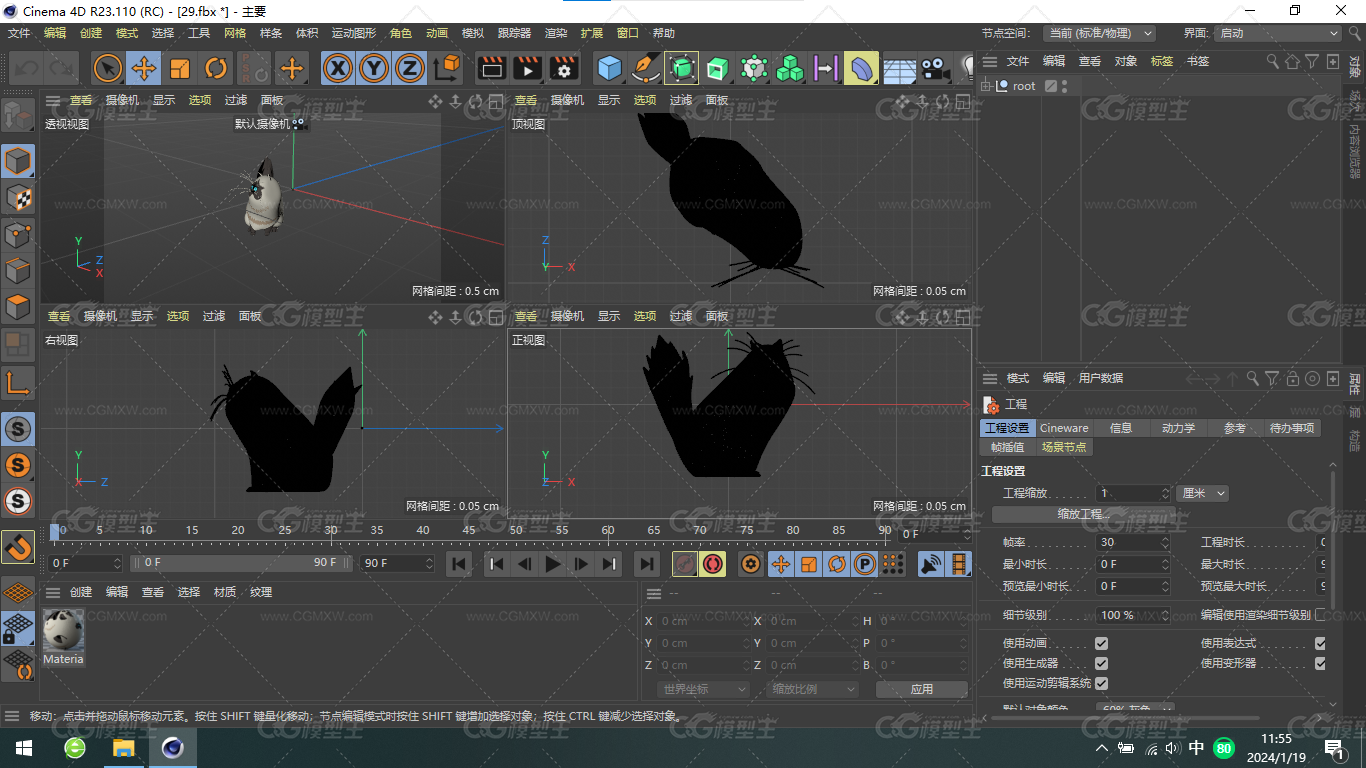Select the live selection arrow tool
This screenshot has height=768, width=1366.
pos(108,68)
